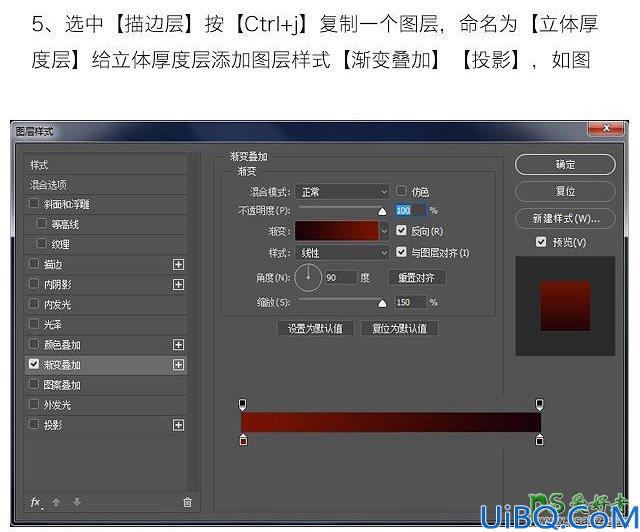Click the 新建样式(W)... button
This screenshot has width=640, height=532.
[x=565, y=218]
